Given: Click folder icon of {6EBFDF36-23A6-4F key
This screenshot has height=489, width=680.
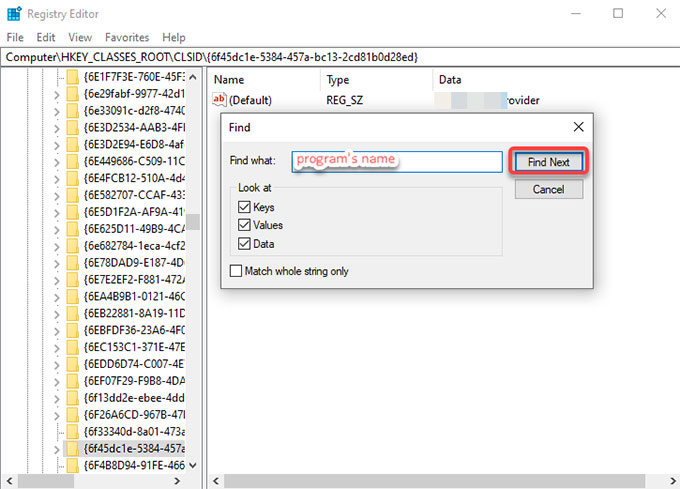Looking at the screenshot, I should (x=72, y=330).
